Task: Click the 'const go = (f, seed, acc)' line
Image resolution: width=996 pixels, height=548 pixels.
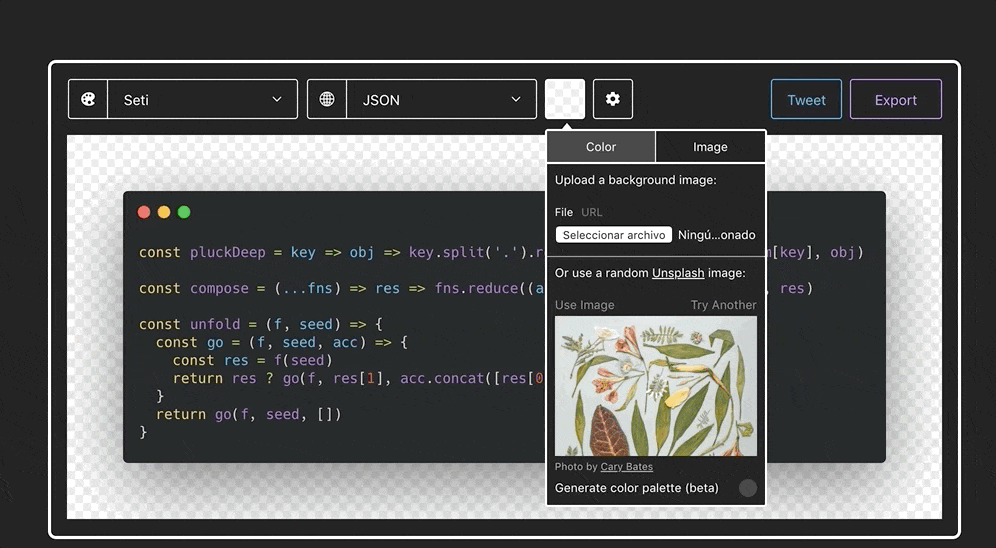Action: [282, 342]
